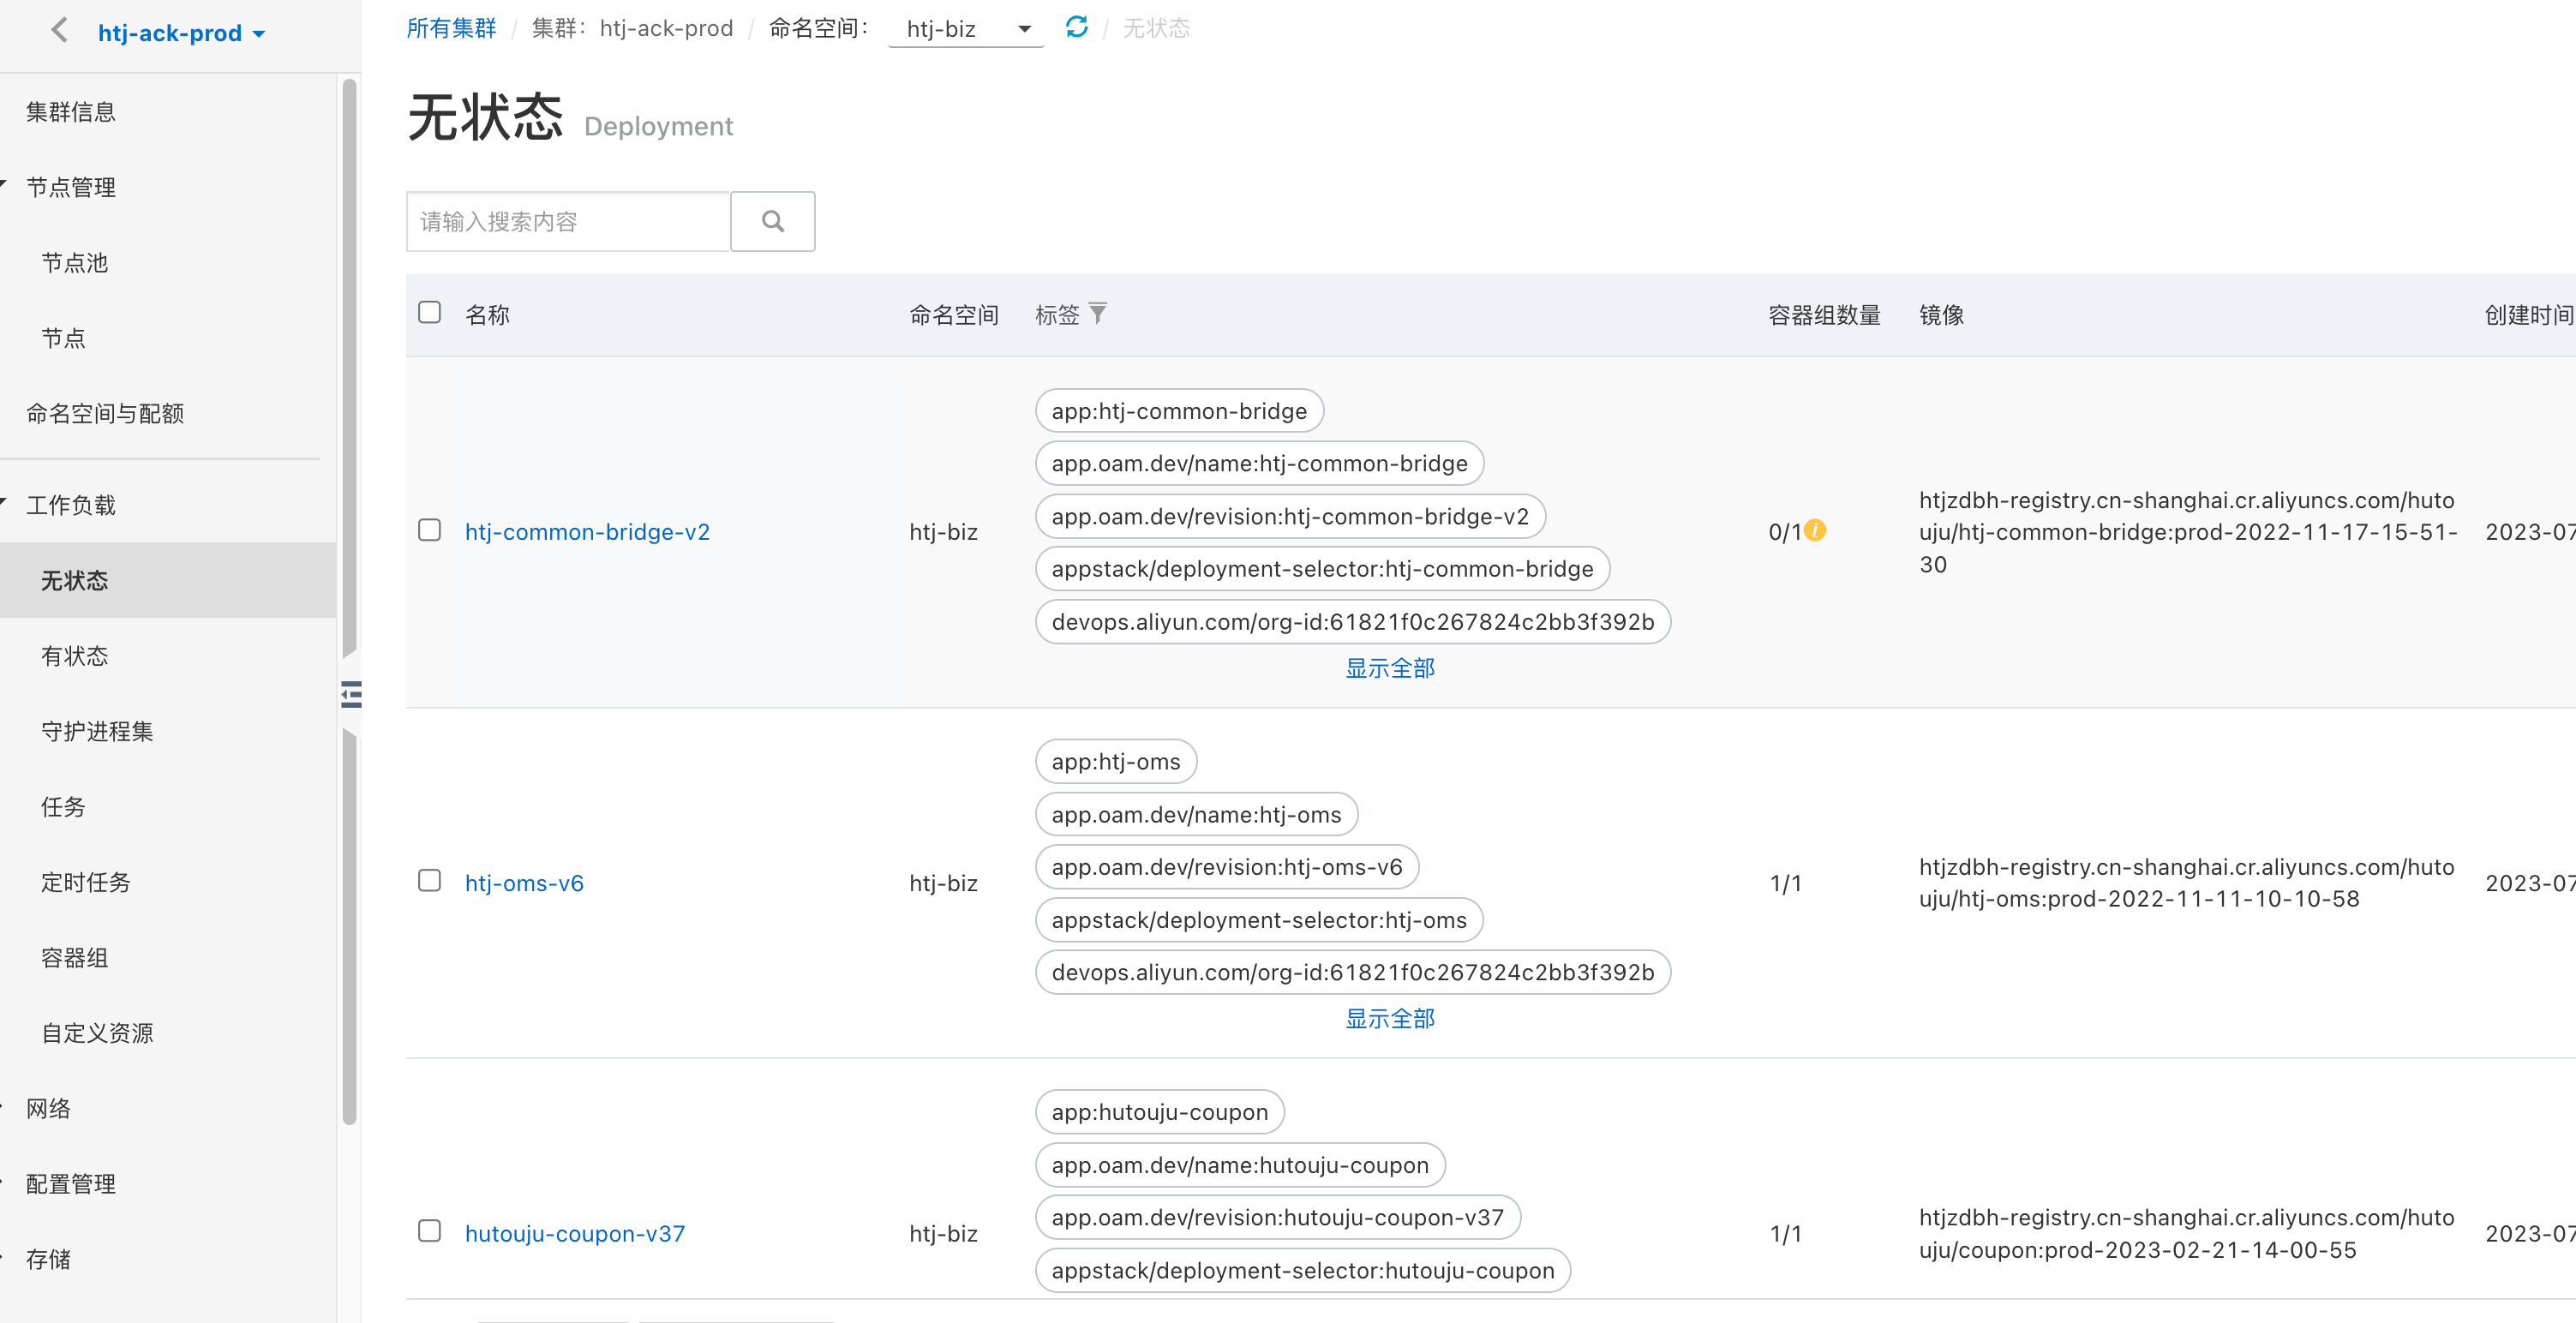The height and width of the screenshot is (1323, 2576).
Task: Toggle the select-all checkbox in the table header
Action: (x=429, y=313)
